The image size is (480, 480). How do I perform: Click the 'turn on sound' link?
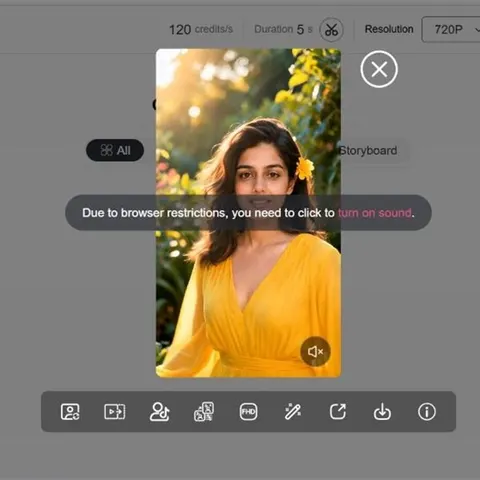[x=375, y=213]
